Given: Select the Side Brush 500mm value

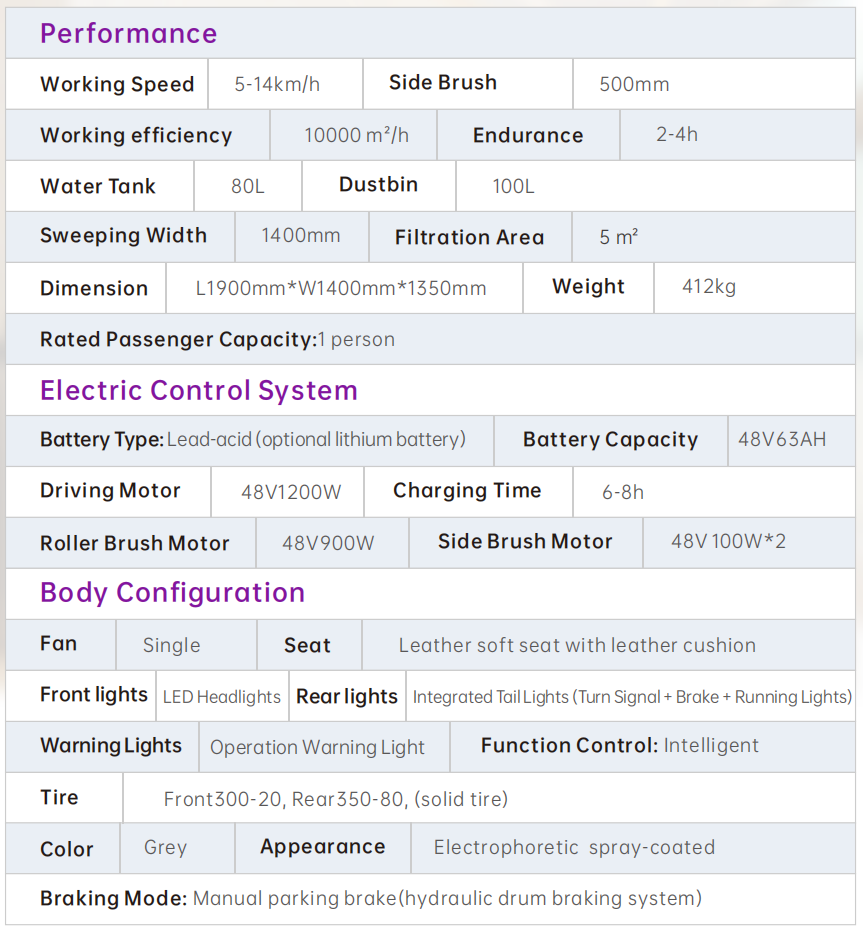Looking at the screenshot, I should coord(634,84).
